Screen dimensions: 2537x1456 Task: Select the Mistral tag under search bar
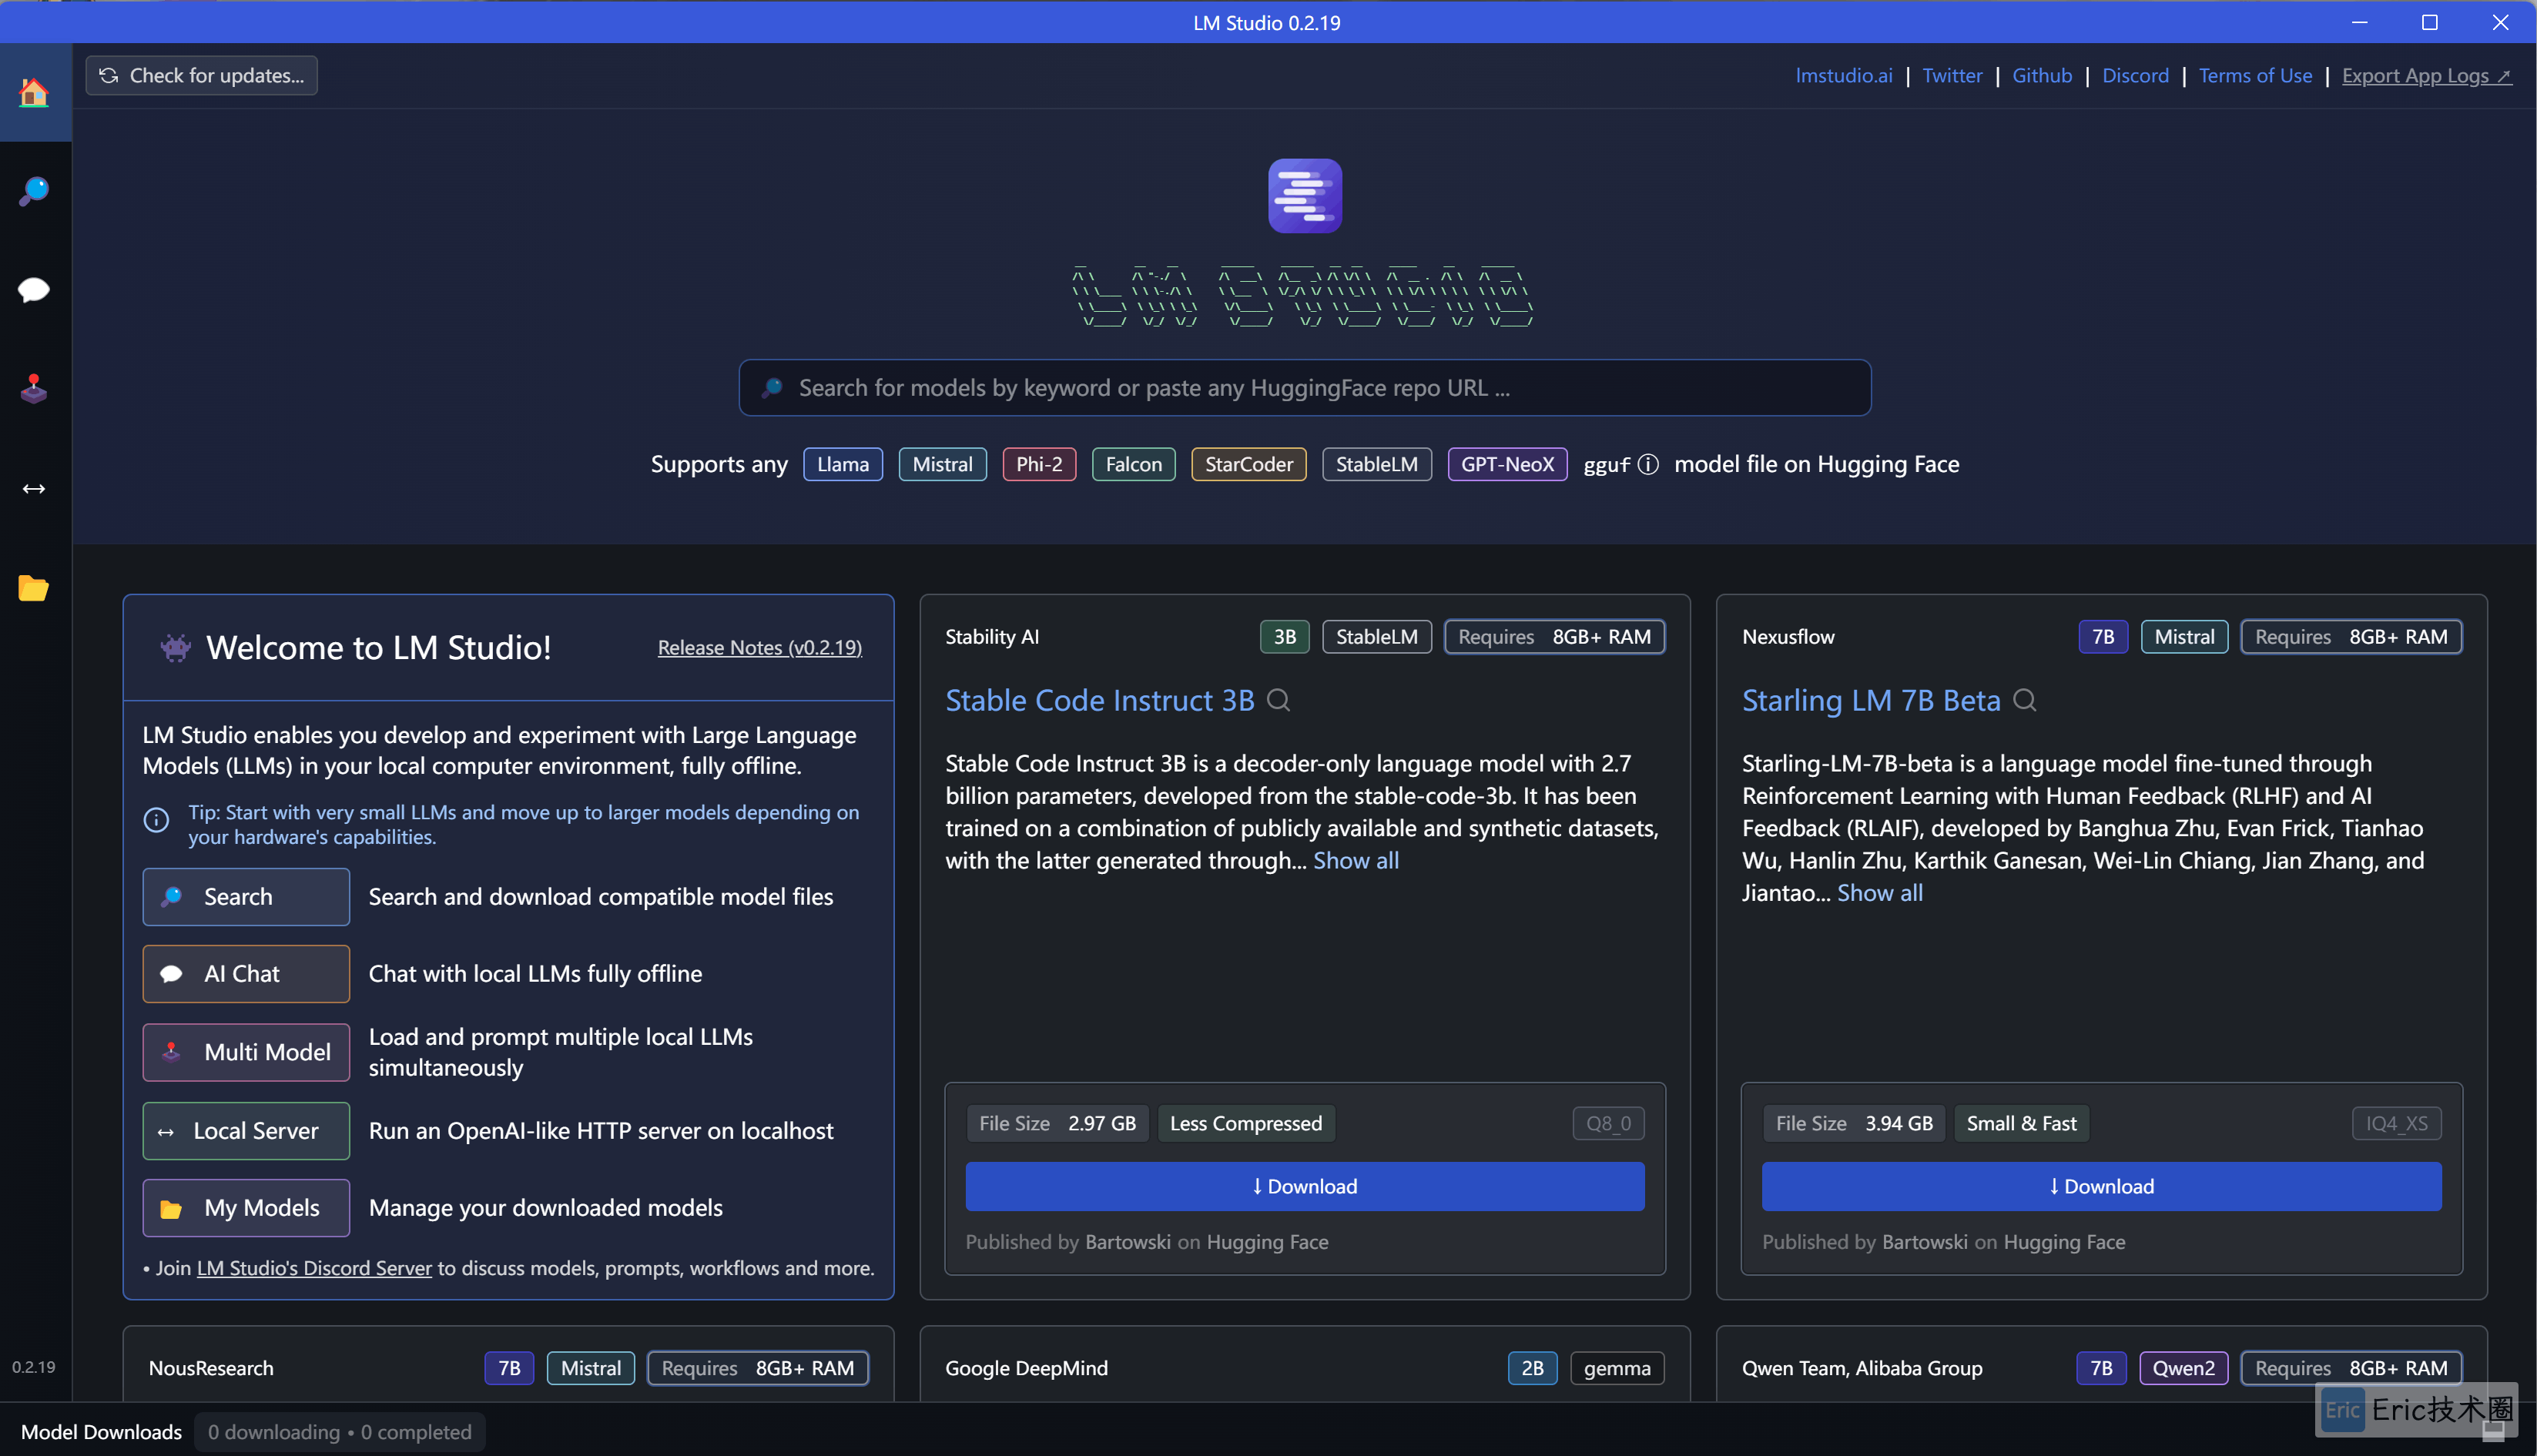tap(942, 464)
